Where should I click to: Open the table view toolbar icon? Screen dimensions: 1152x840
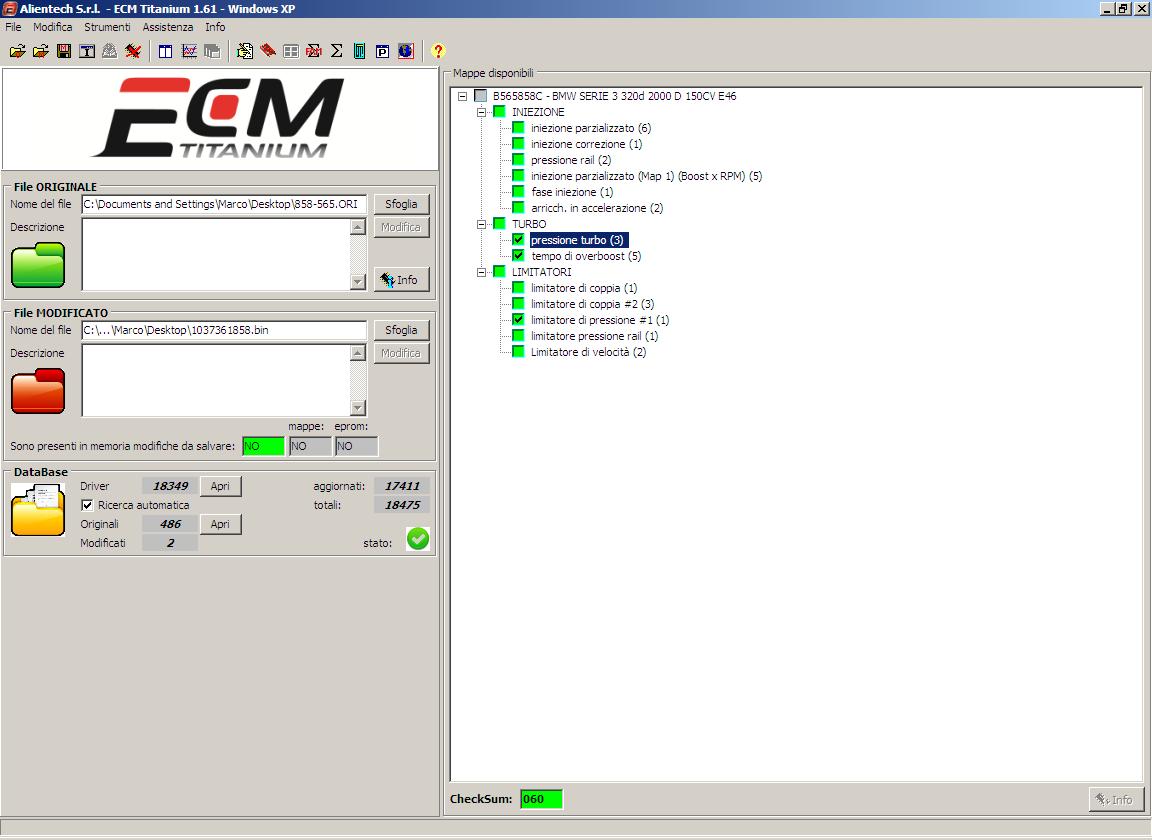click(165, 51)
